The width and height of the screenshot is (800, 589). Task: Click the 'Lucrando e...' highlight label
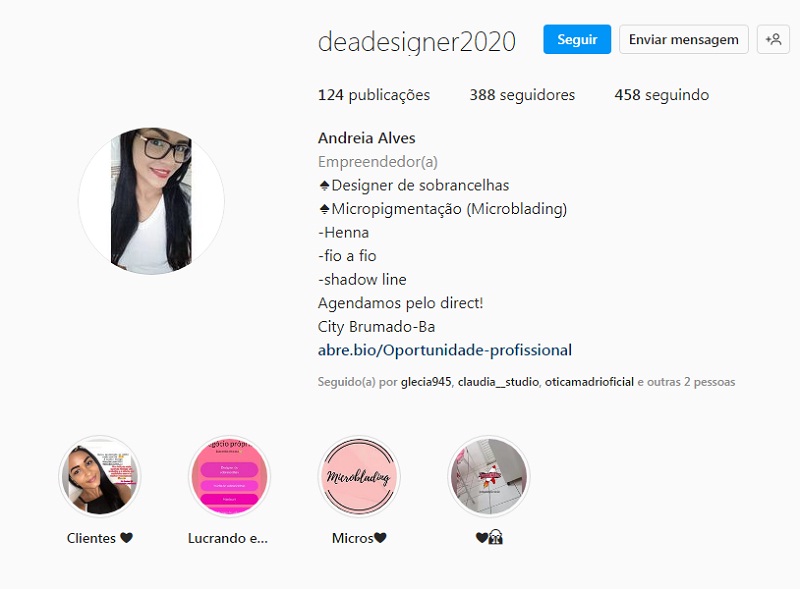pos(228,538)
